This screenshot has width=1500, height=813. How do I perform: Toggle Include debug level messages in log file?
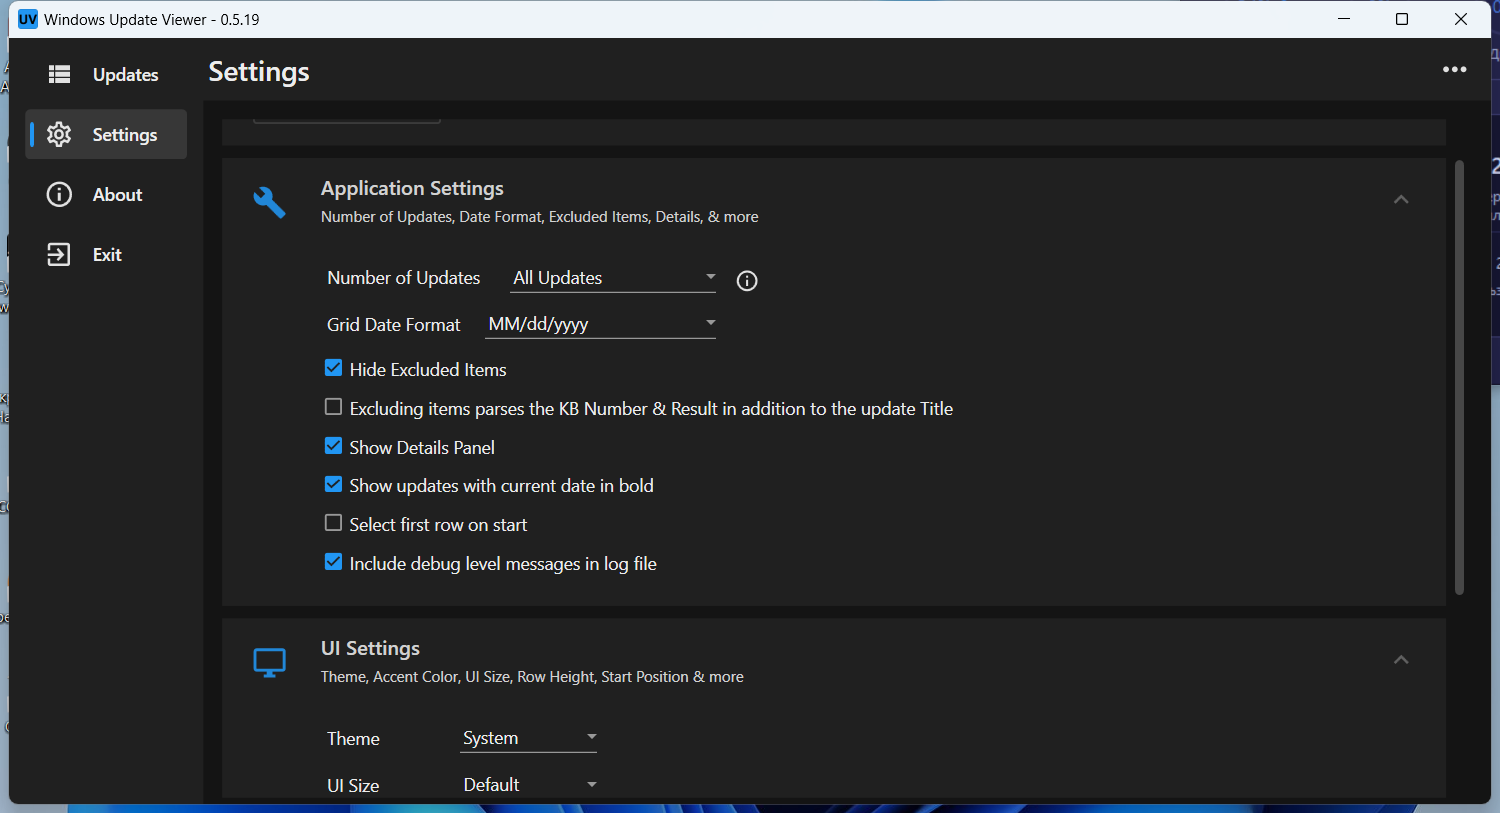point(333,562)
